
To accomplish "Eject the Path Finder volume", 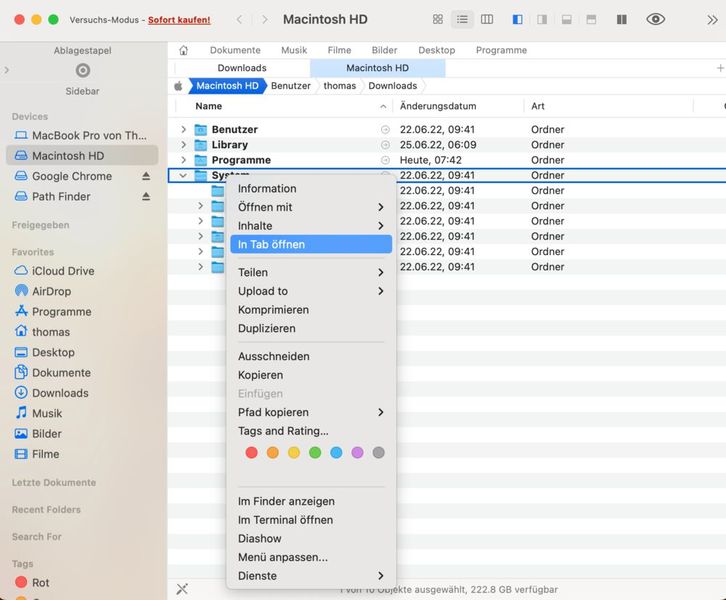I will [146, 196].
